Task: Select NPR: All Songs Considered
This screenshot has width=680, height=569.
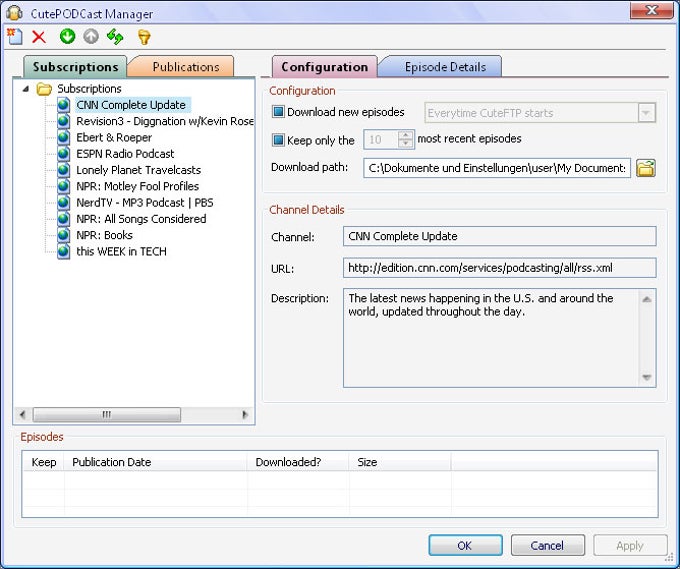Action: [141, 219]
